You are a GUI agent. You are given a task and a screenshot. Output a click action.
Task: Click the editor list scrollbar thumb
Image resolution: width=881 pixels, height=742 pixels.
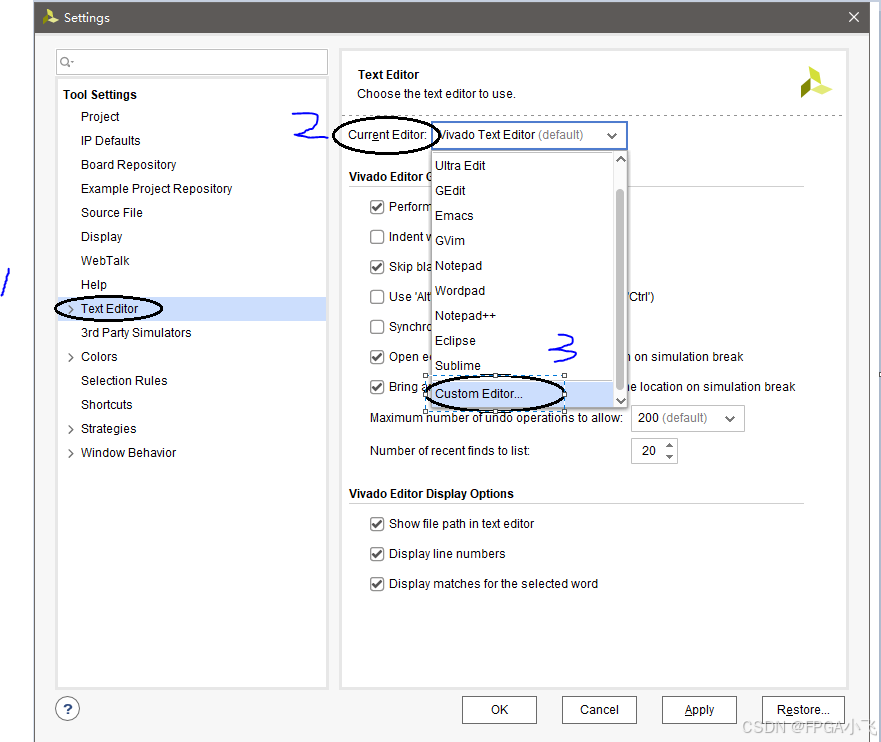(620, 289)
